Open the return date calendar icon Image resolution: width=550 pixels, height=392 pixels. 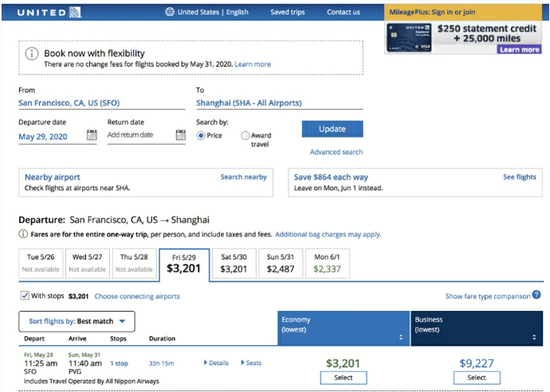coord(181,135)
